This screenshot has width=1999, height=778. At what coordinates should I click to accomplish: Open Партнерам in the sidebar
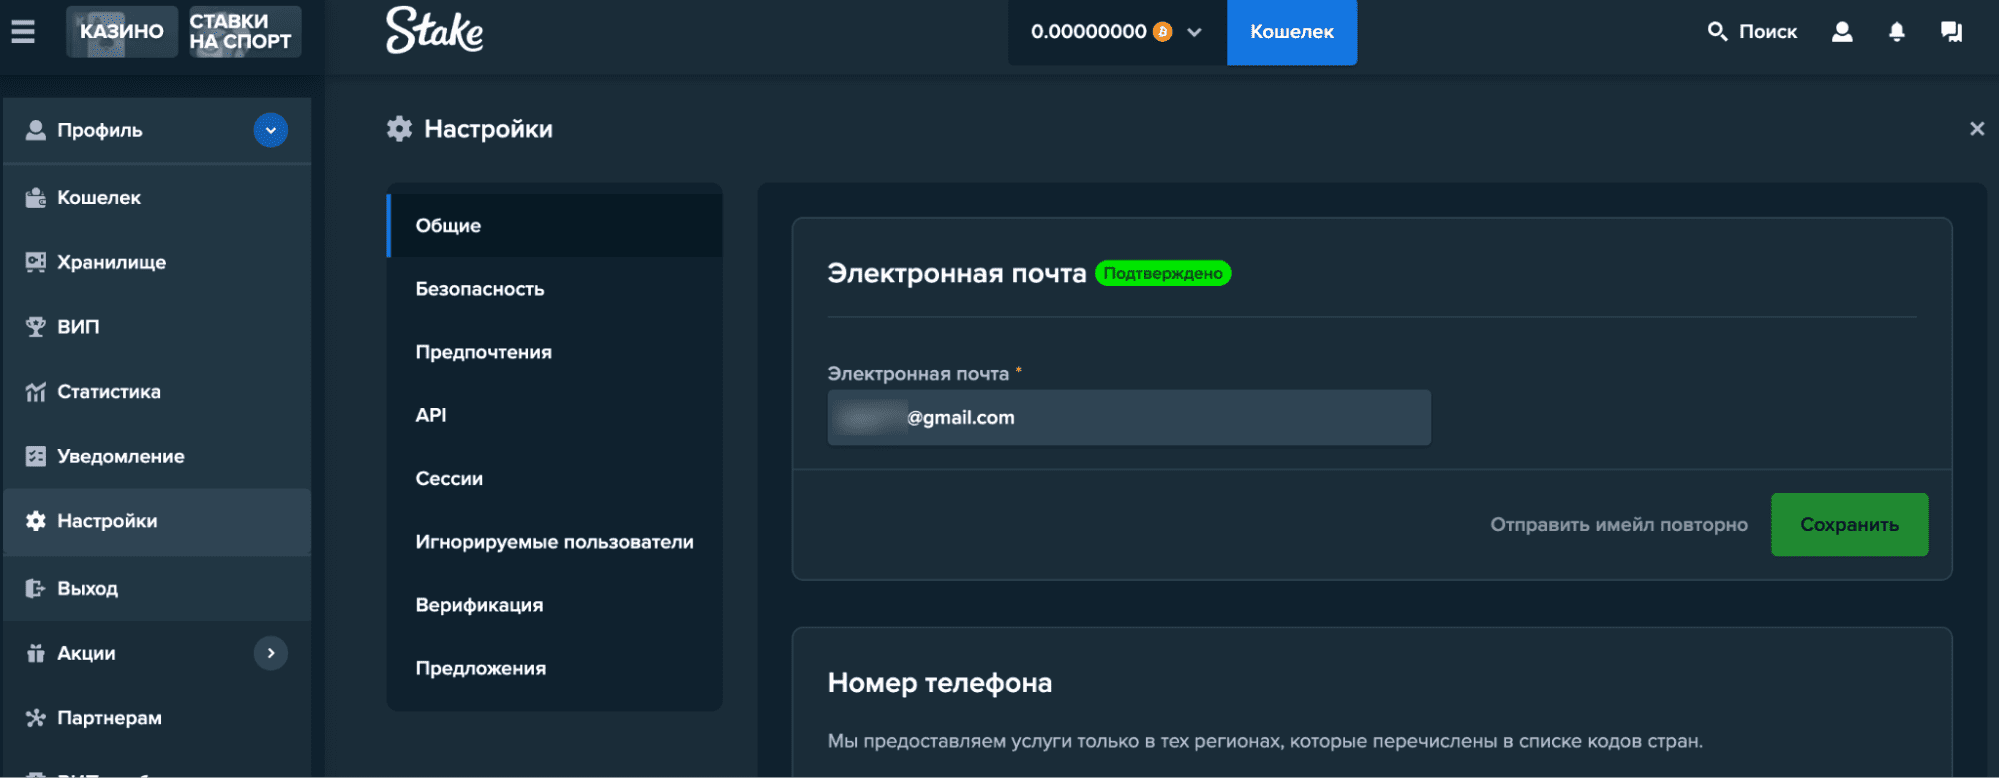pos(157,718)
